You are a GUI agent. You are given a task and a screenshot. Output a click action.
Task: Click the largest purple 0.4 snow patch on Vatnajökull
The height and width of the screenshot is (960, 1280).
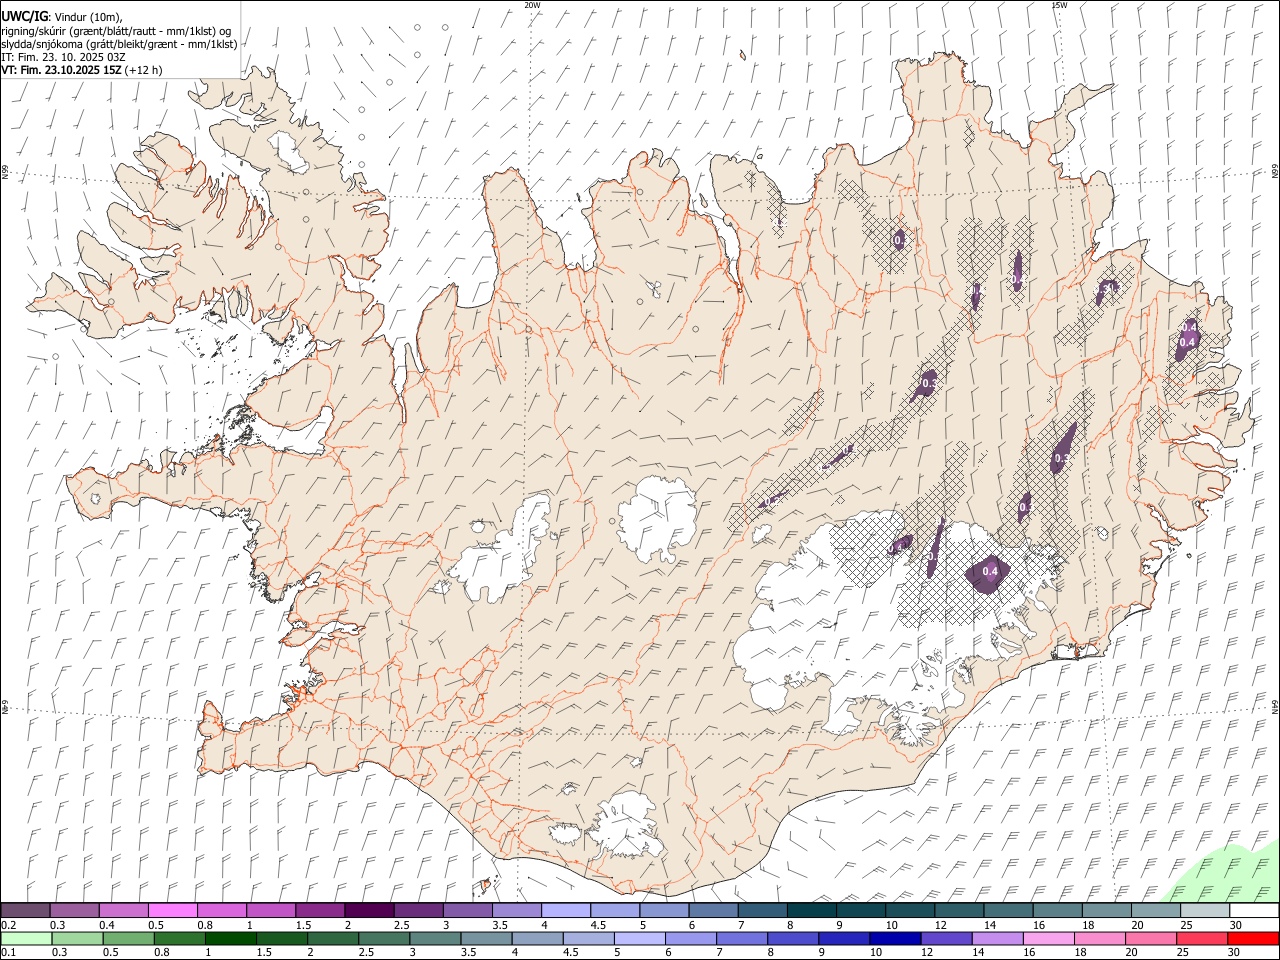click(989, 572)
